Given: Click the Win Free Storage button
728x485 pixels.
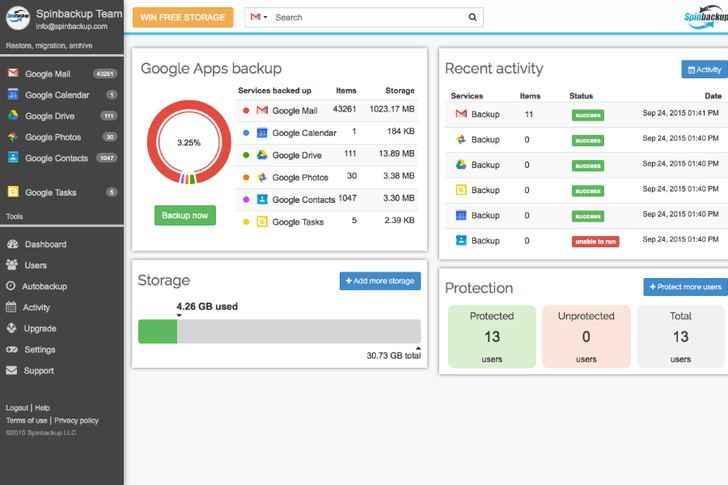Looking at the screenshot, I should [x=183, y=17].
